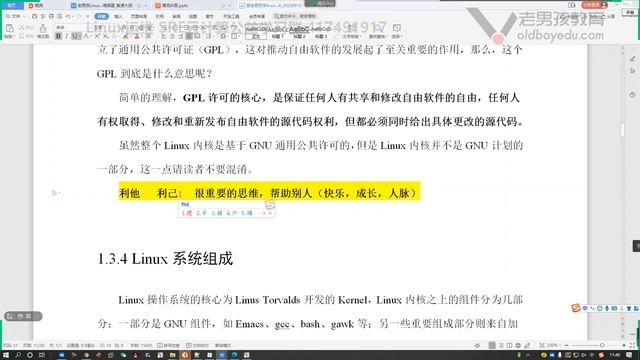Click the zoom in plus button
Viewport: 640px width, 360px height.
point(624,345)
